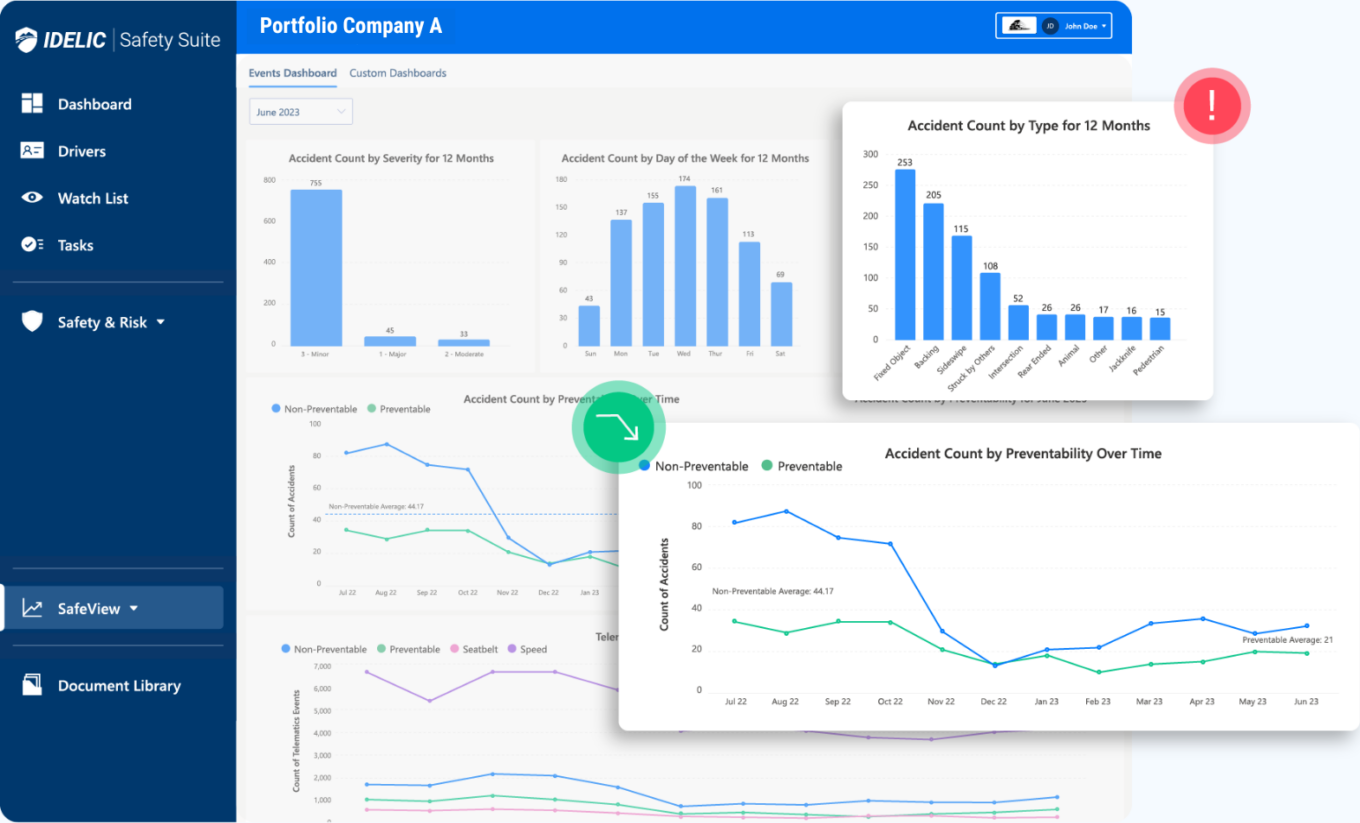1360x823 pixels.
Task: Select the Fri bar labeled 113
Action: point(749,294)
